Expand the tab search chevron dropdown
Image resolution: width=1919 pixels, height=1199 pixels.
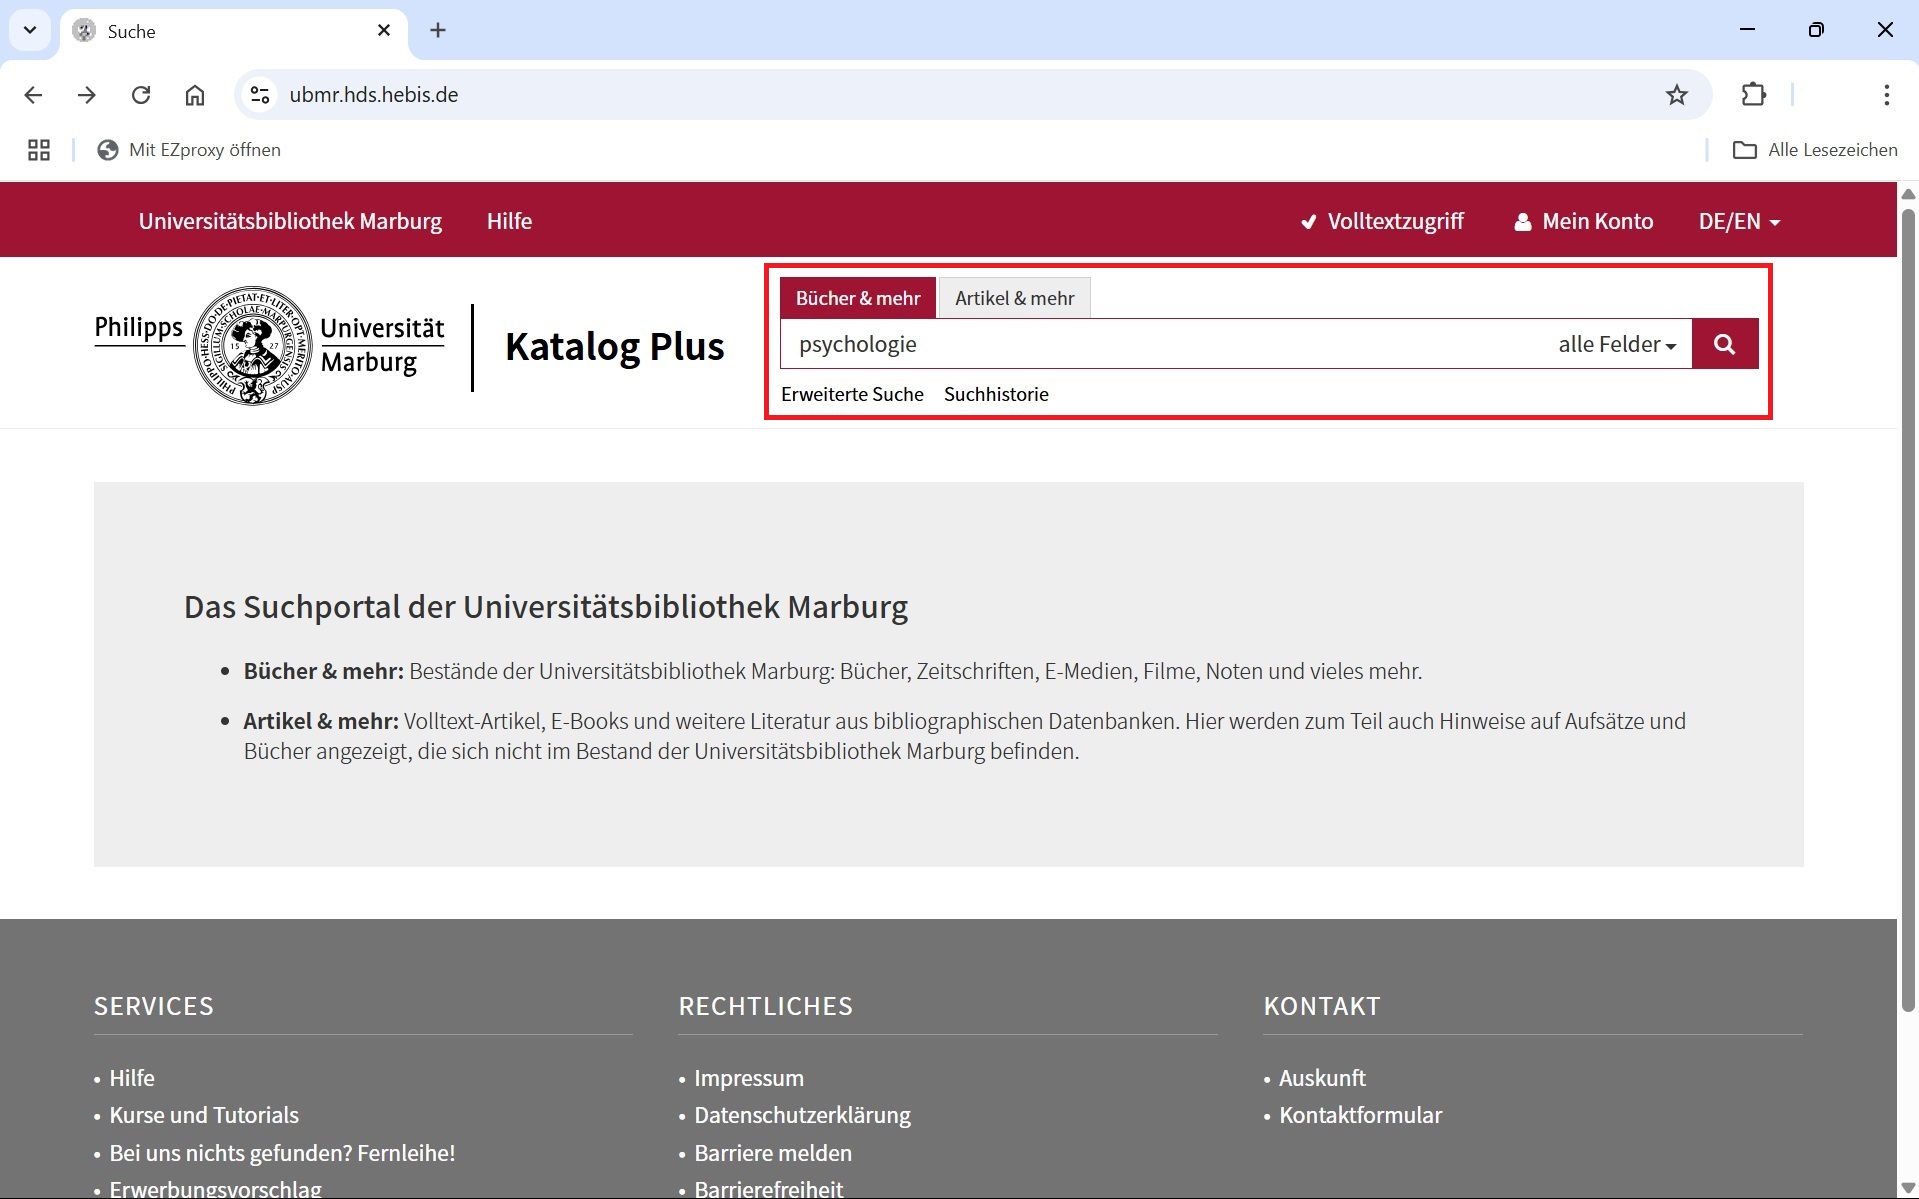click(x=30, y=30)
